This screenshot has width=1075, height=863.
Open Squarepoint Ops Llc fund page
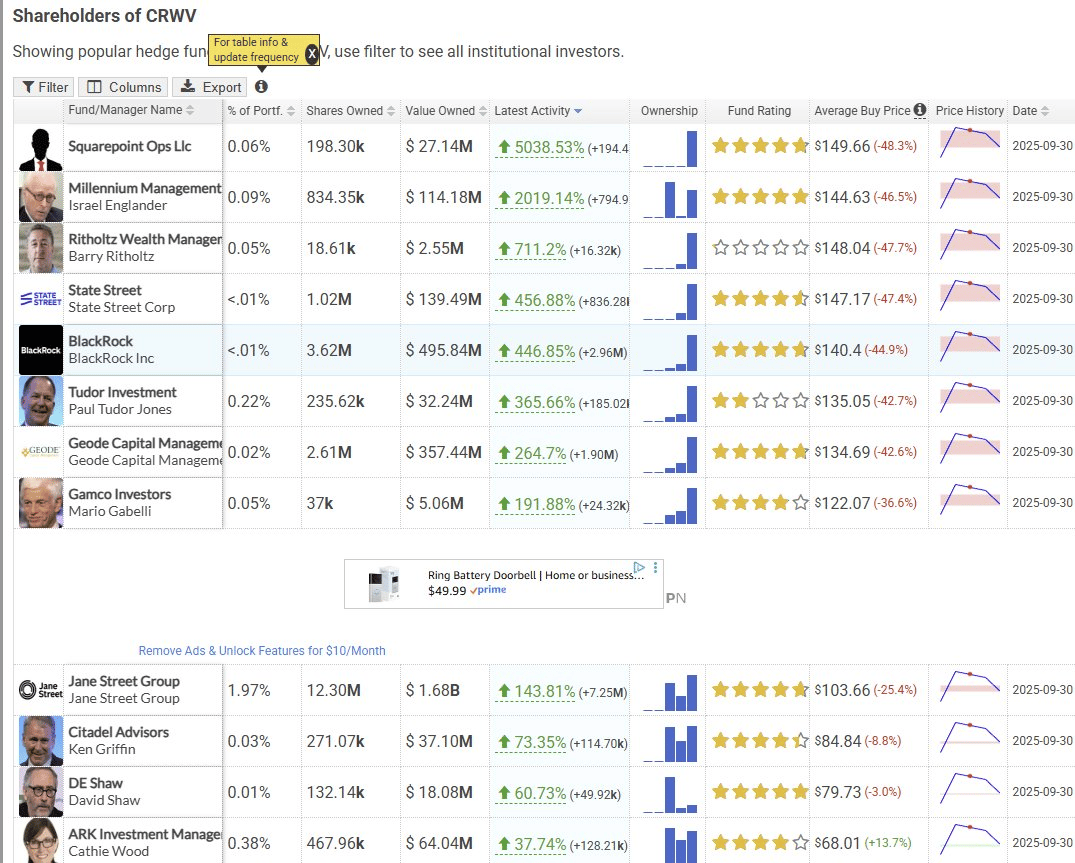tap(130, 146)
